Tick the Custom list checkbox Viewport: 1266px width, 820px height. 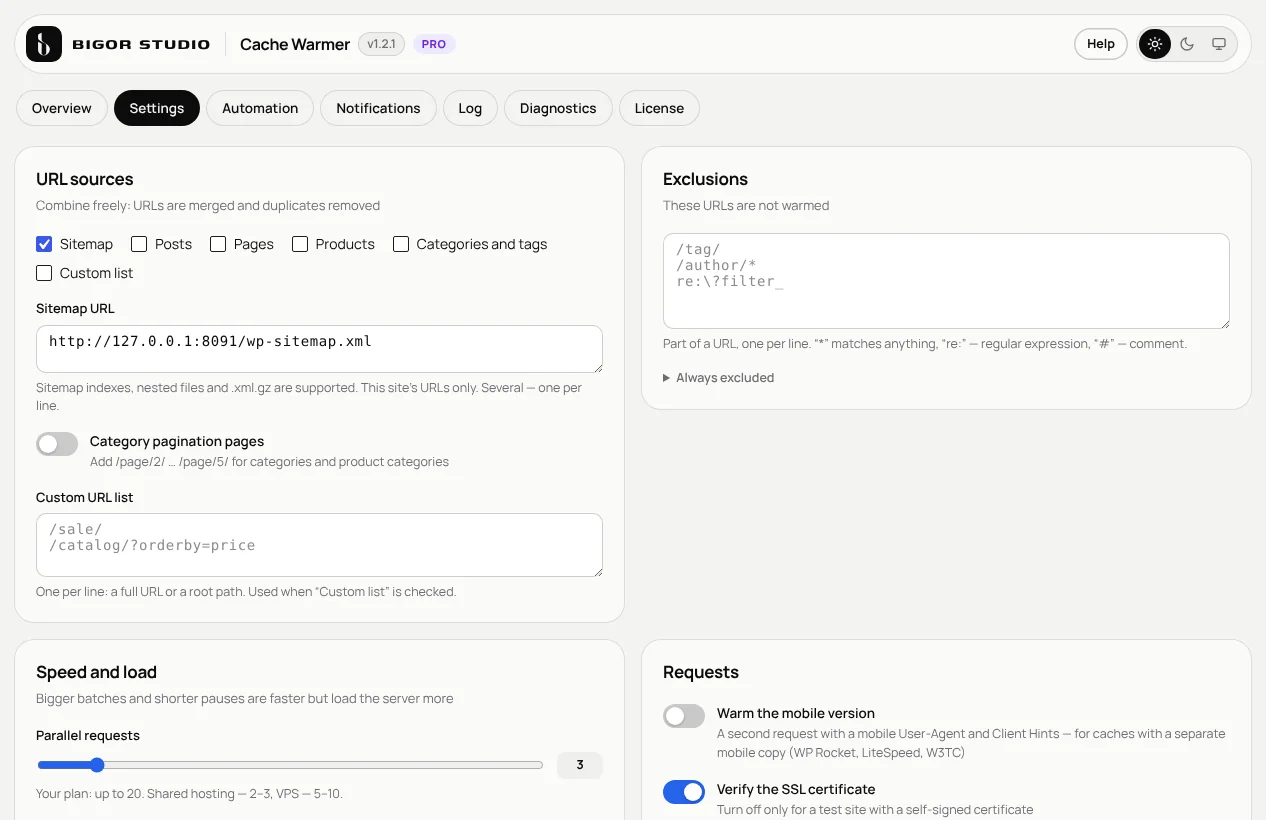coord(44,273)
